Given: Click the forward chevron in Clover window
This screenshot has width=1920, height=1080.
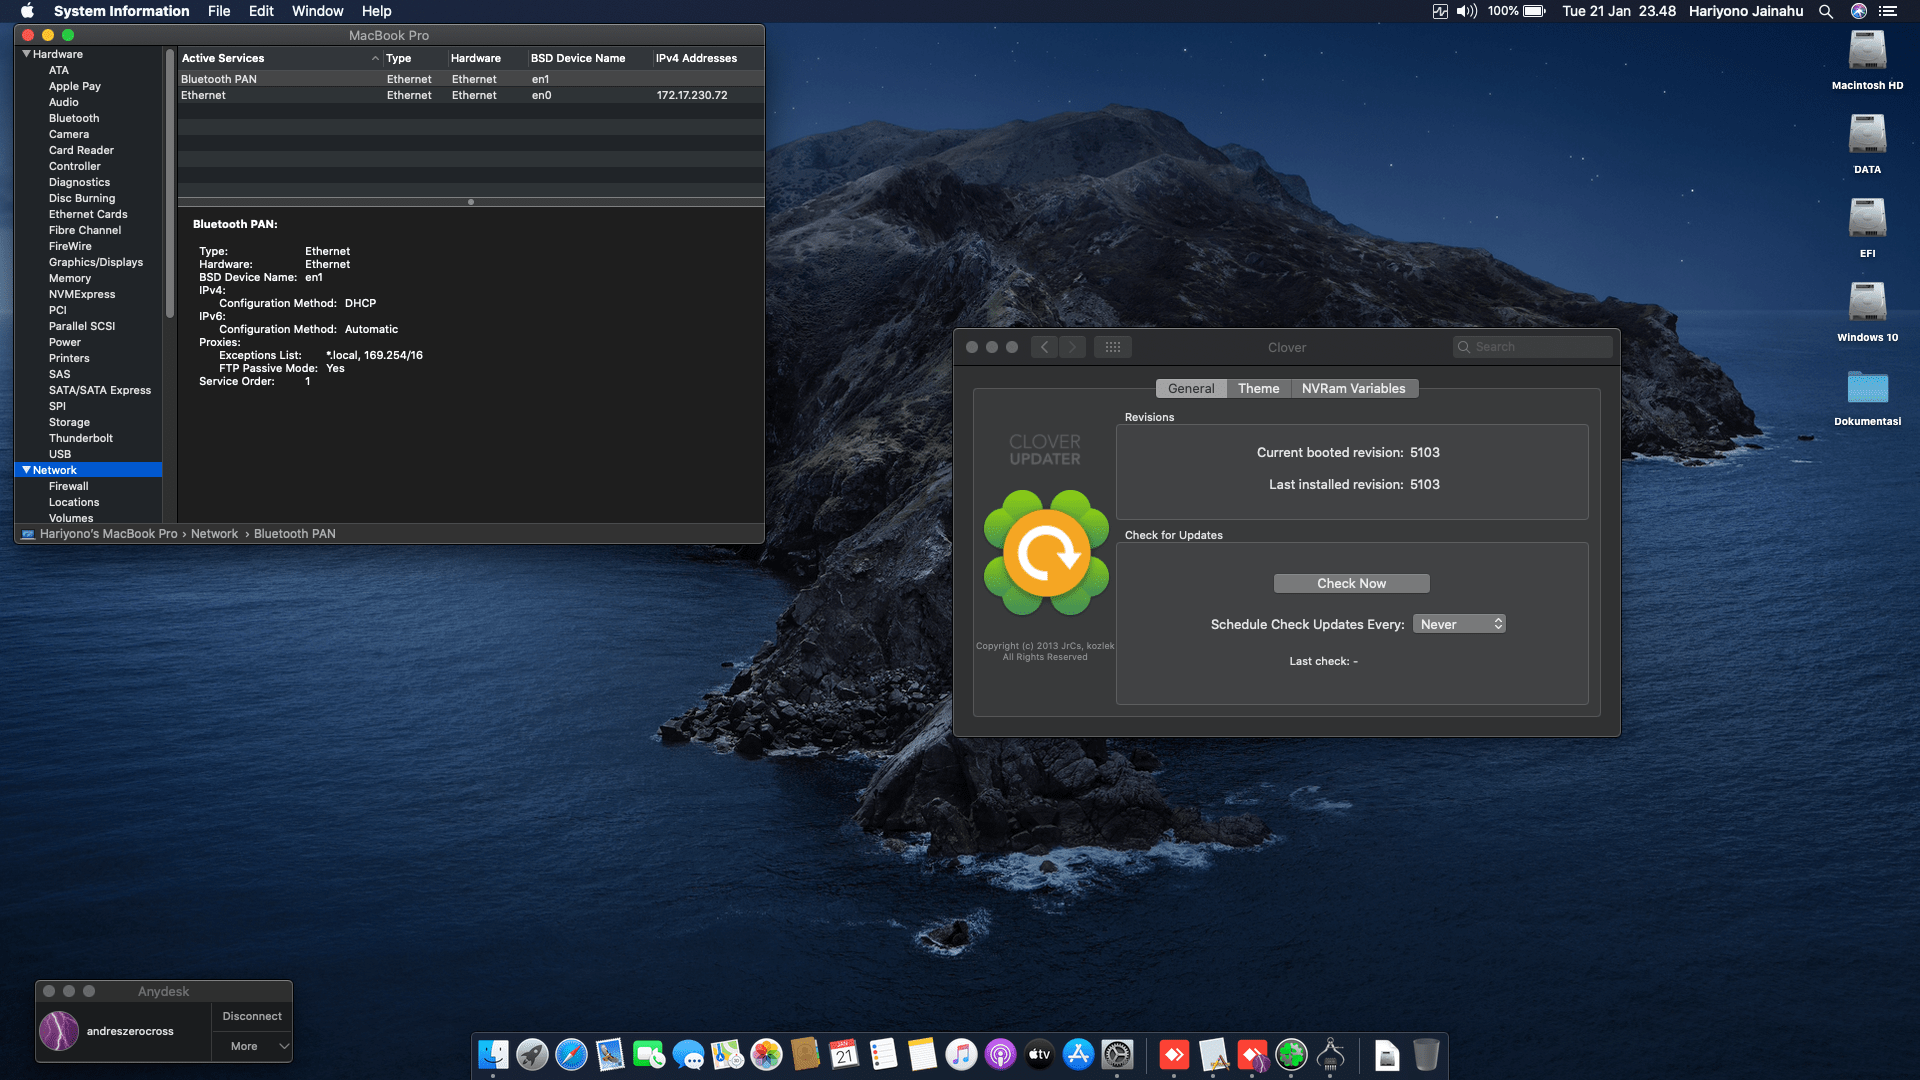Looking at the screenshot, I should (x=1072, y=347).
